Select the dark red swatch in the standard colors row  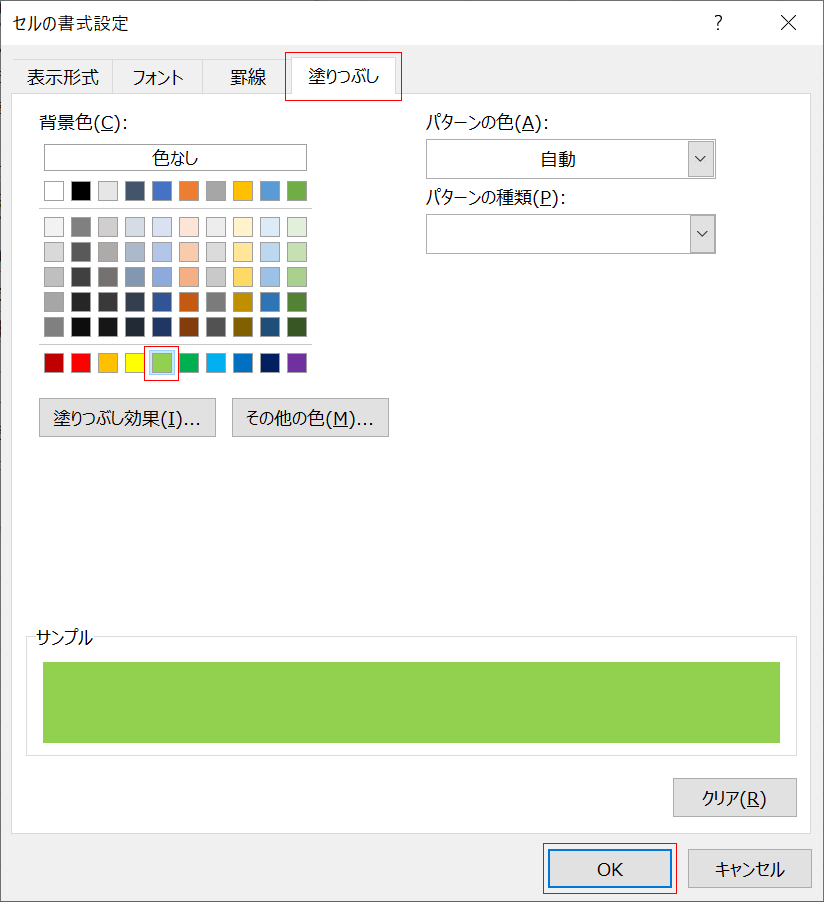[53, 362]
